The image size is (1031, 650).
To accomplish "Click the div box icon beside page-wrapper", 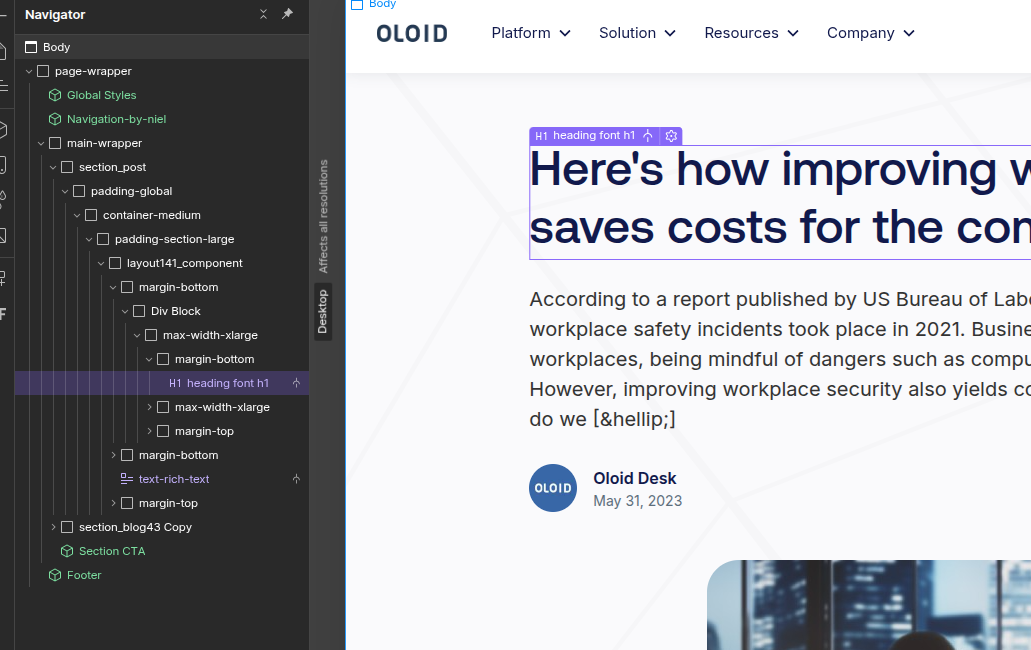I will pyautogui.click(x=43, y=71).
